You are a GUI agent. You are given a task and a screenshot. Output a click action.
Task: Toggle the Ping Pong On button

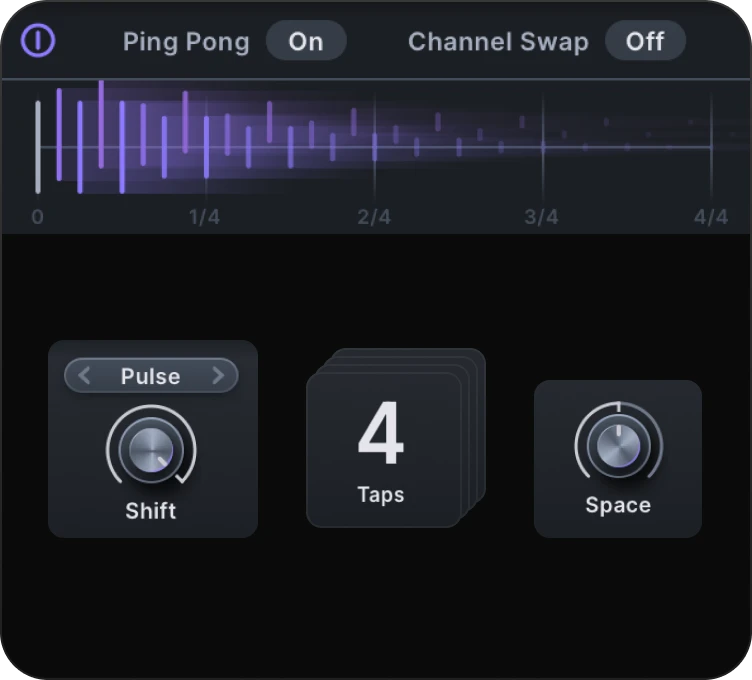click(306, 41)
